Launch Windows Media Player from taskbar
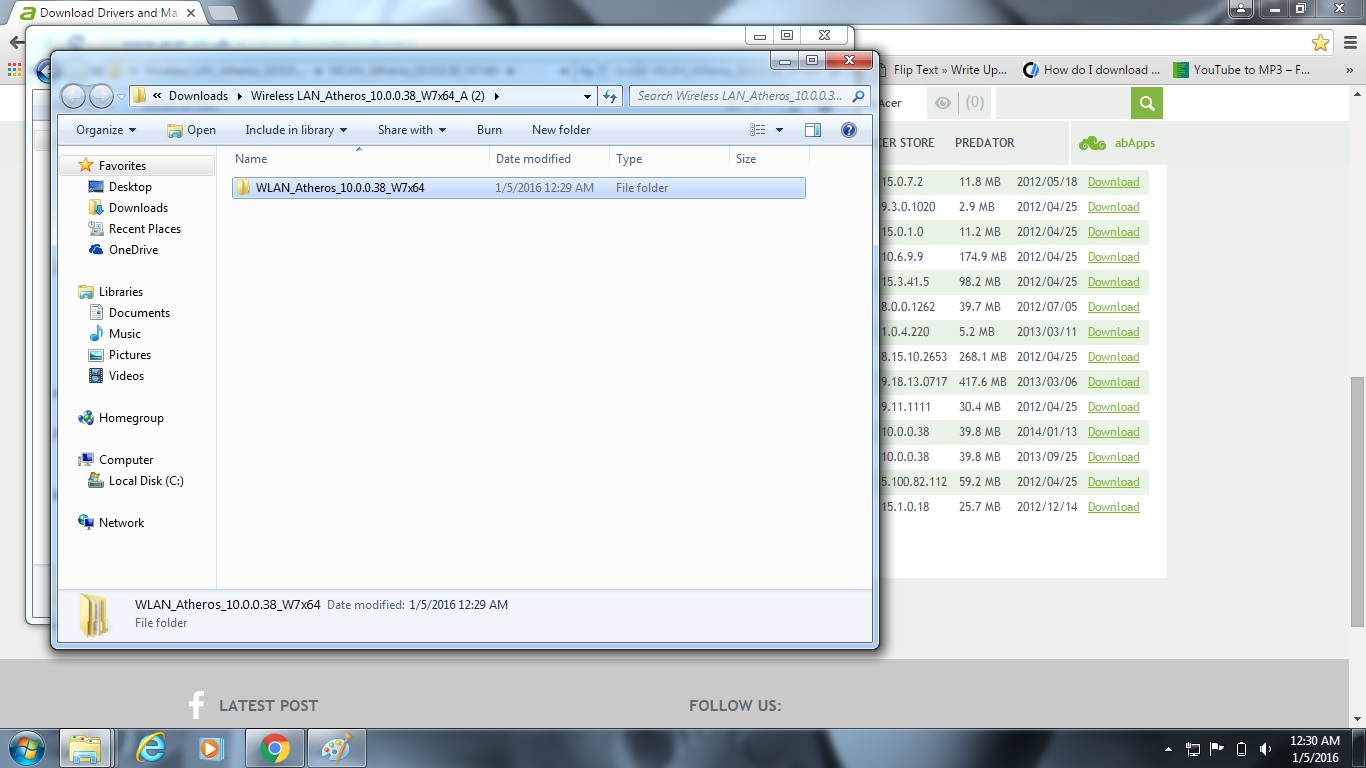1366x768 pixels. click(211, 748)
